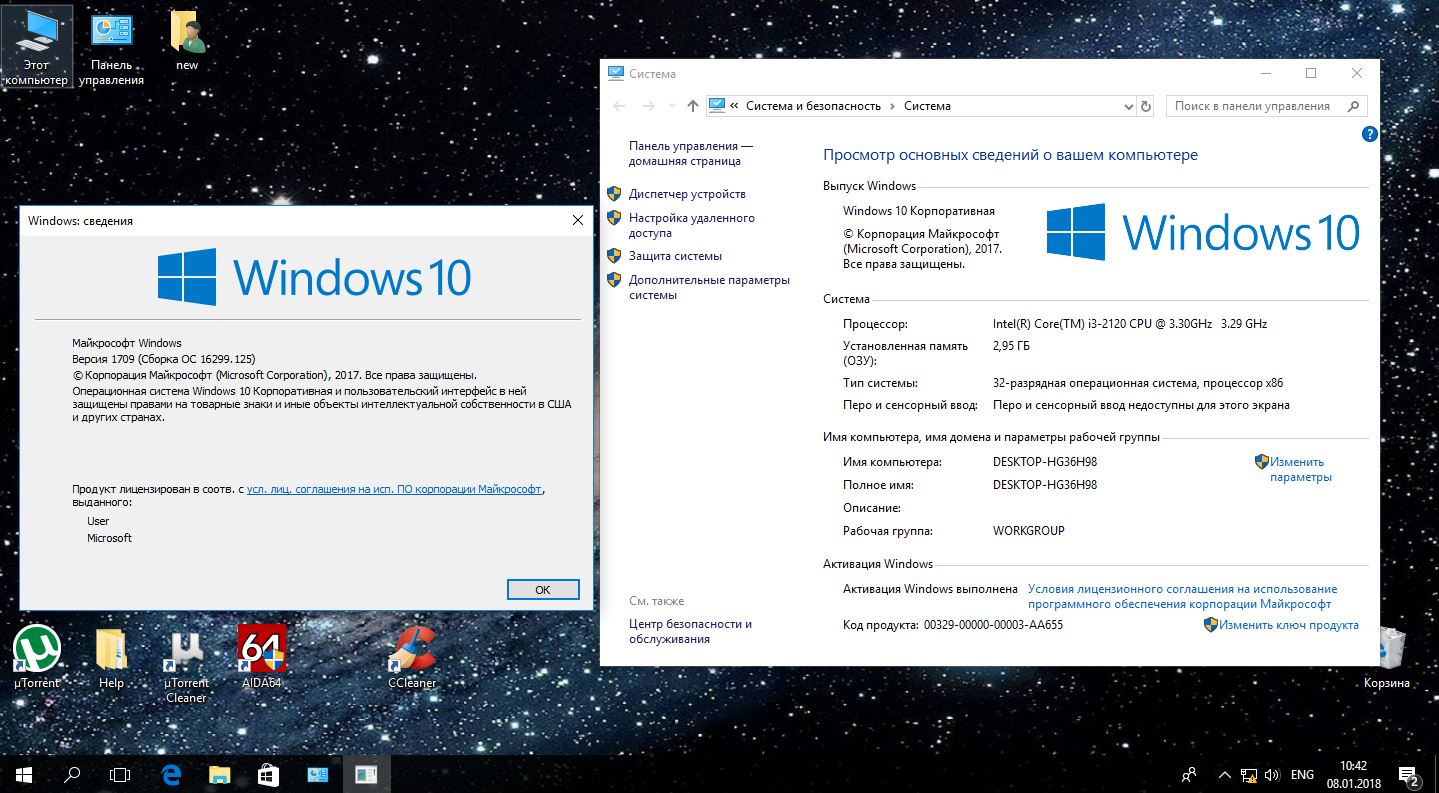This screenshot has width=1439, height=793.
Task: Open the People icon in taskbar
Action: pyautogui.click(x=1189, y=774)
